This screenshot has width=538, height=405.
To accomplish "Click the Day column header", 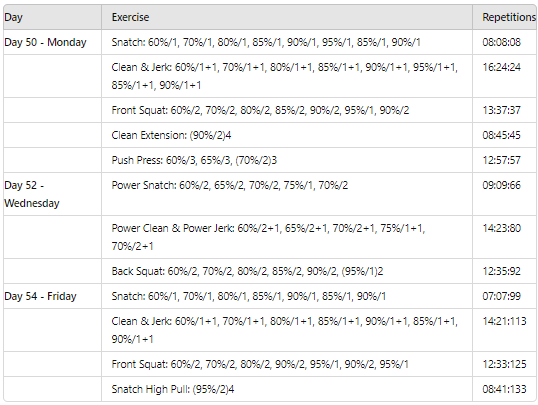I will point(52,17).
